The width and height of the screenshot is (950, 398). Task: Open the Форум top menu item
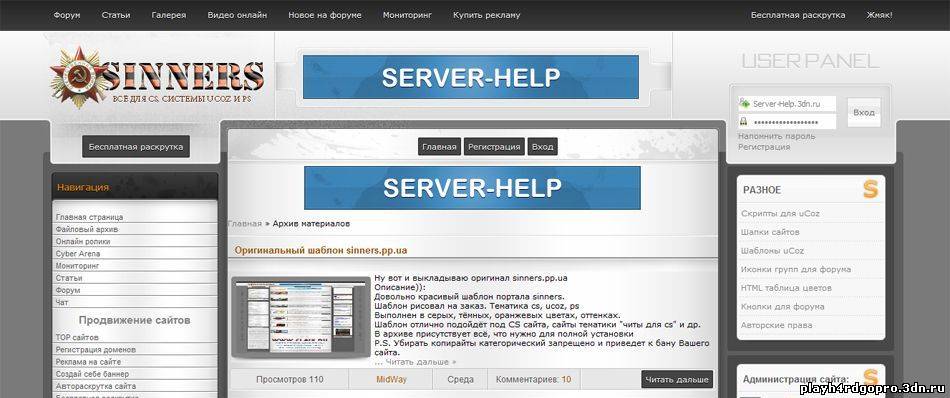click(x=67, y=15)
